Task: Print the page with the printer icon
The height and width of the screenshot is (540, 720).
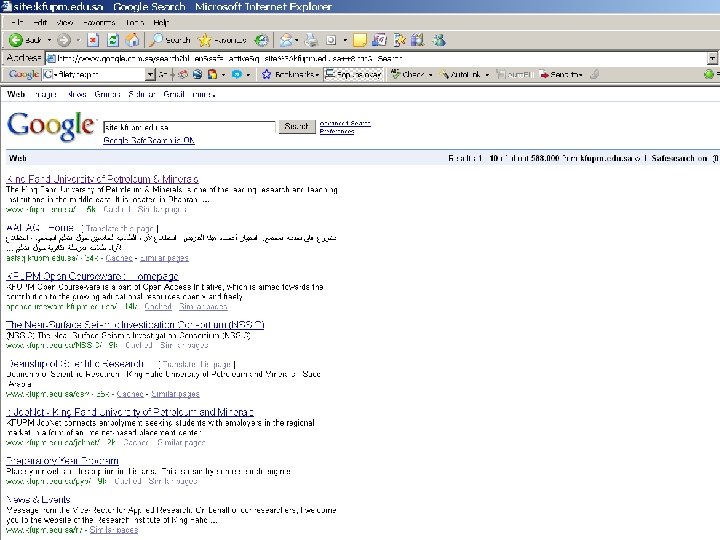Action: (x=311, y=40)
